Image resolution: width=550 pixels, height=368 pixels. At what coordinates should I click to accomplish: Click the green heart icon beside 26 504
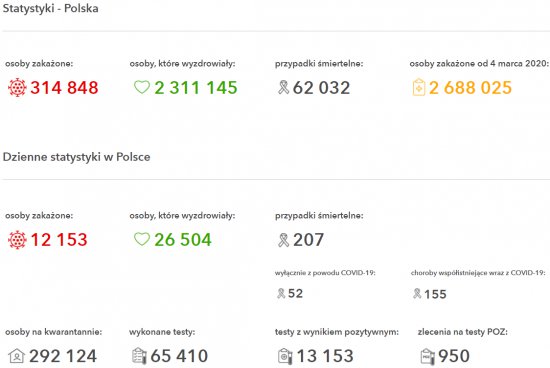coord(142,239)
